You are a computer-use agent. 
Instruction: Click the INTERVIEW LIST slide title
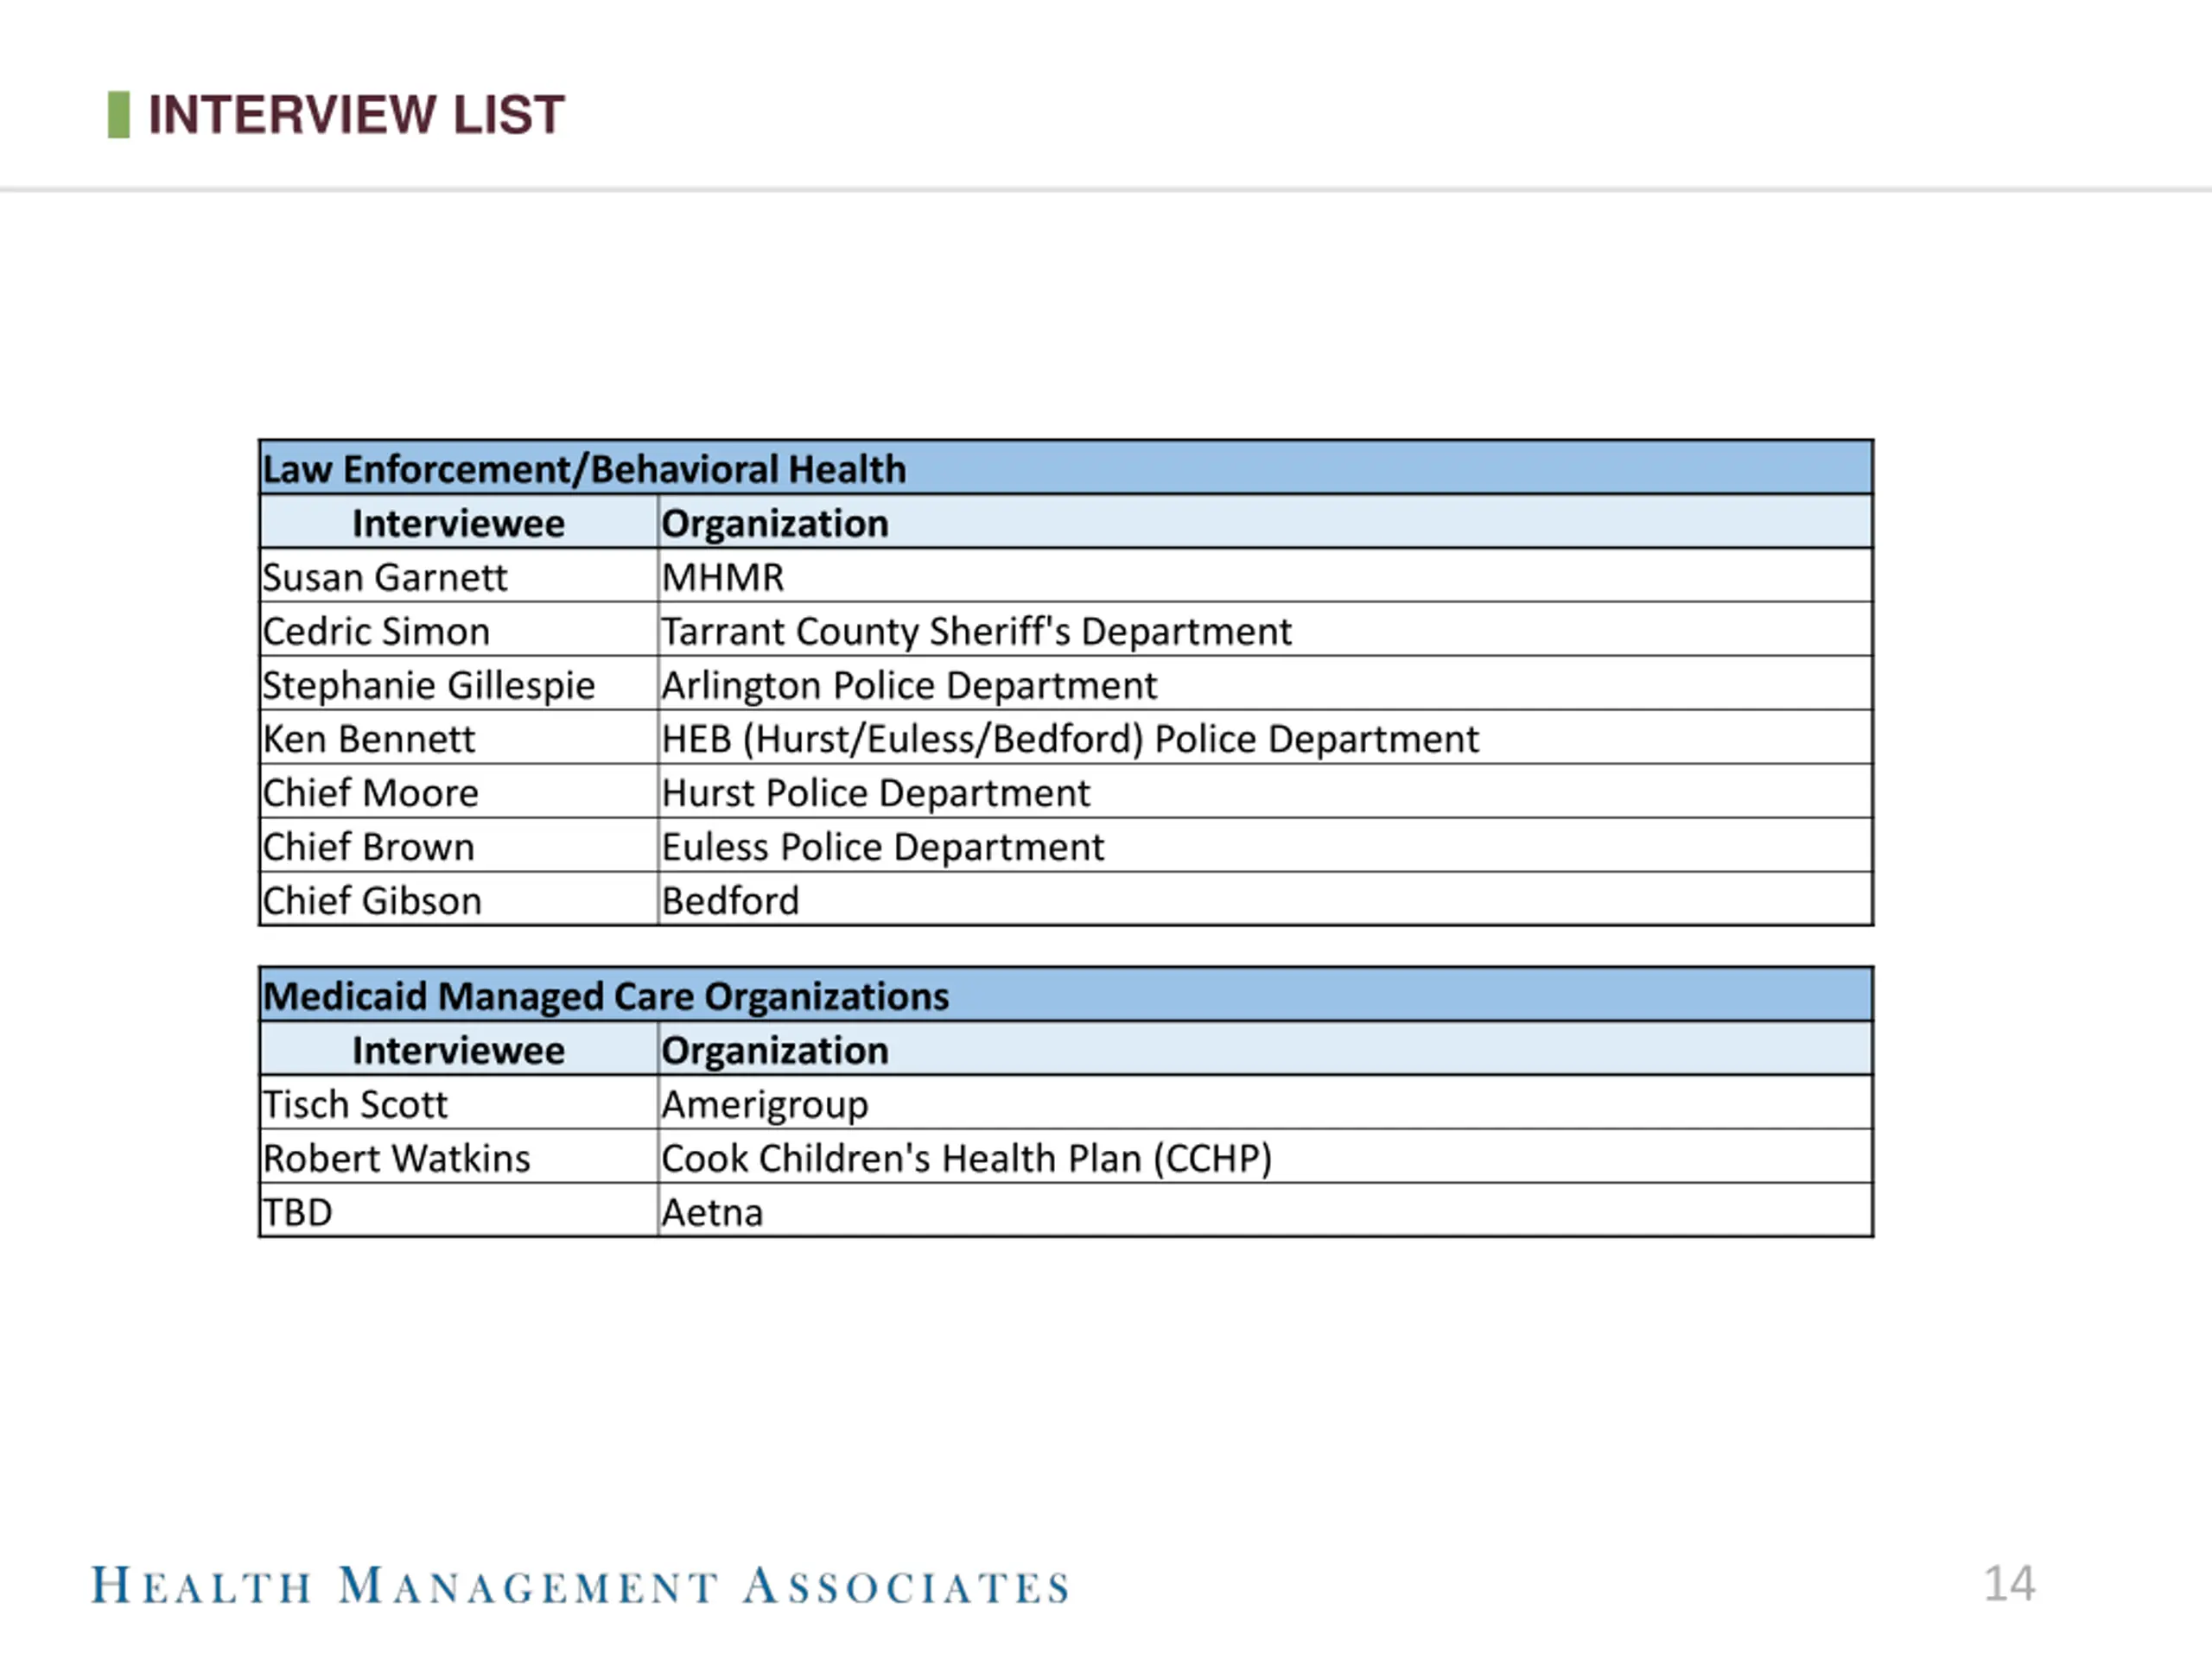coord(356,115)
